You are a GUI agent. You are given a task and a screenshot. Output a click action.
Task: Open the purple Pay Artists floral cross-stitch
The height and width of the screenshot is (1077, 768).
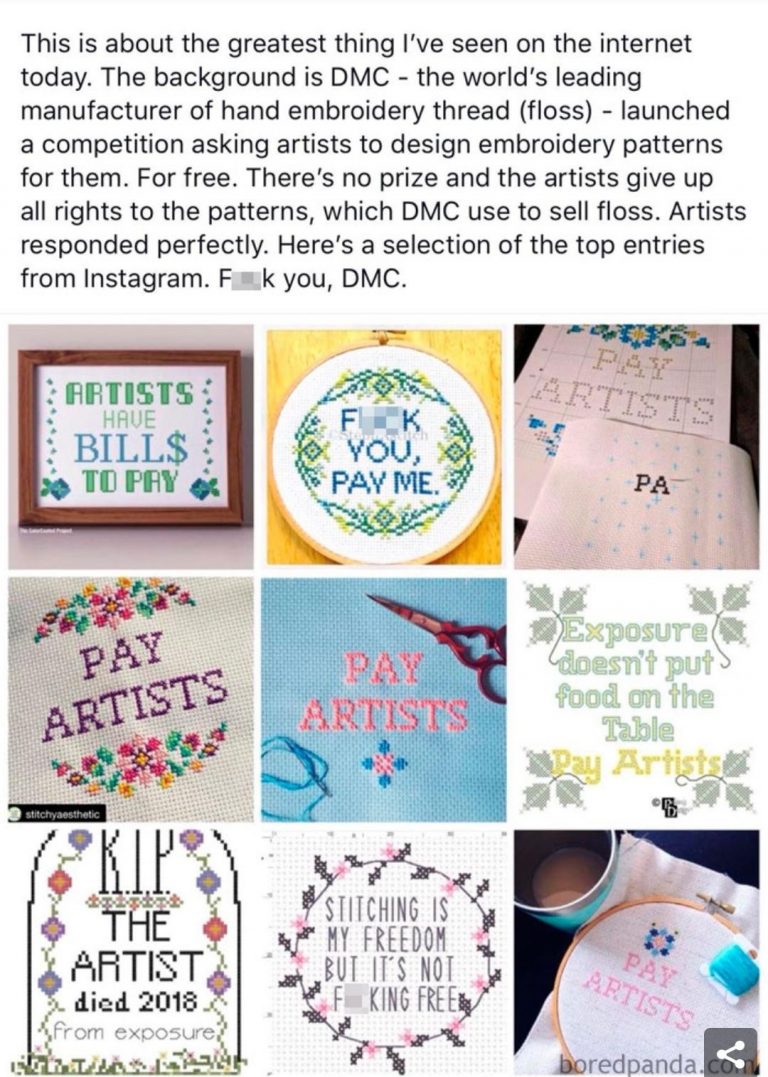[x=131, y=699]
